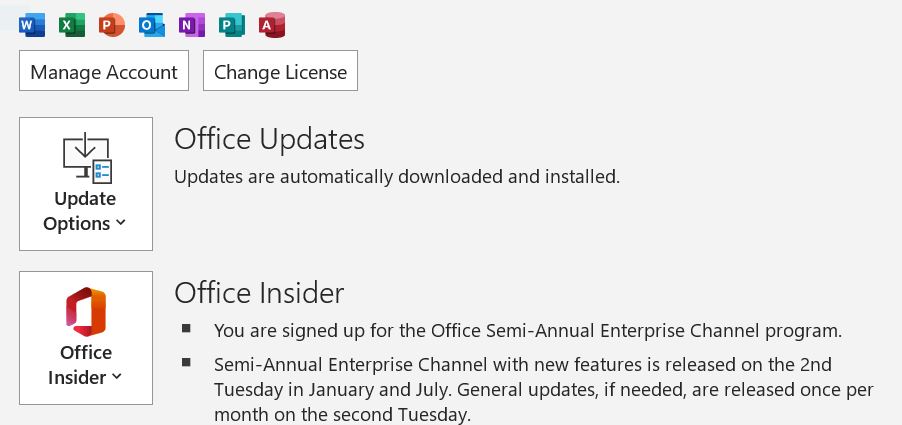Click the green Excel icon
The width and height of the screenshot is (902, 425).
coord(72,25)
